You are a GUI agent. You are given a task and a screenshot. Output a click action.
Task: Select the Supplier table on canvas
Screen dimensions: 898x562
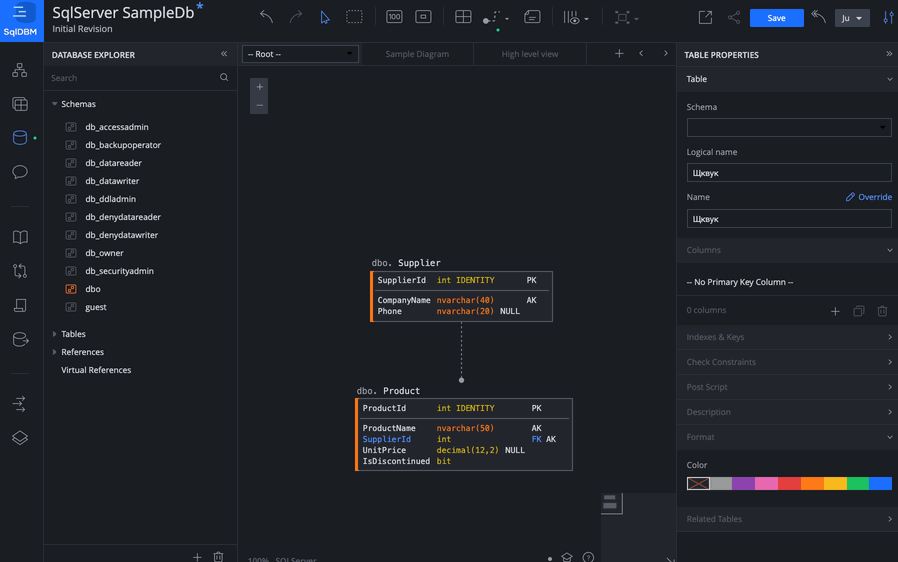(462, 296)
